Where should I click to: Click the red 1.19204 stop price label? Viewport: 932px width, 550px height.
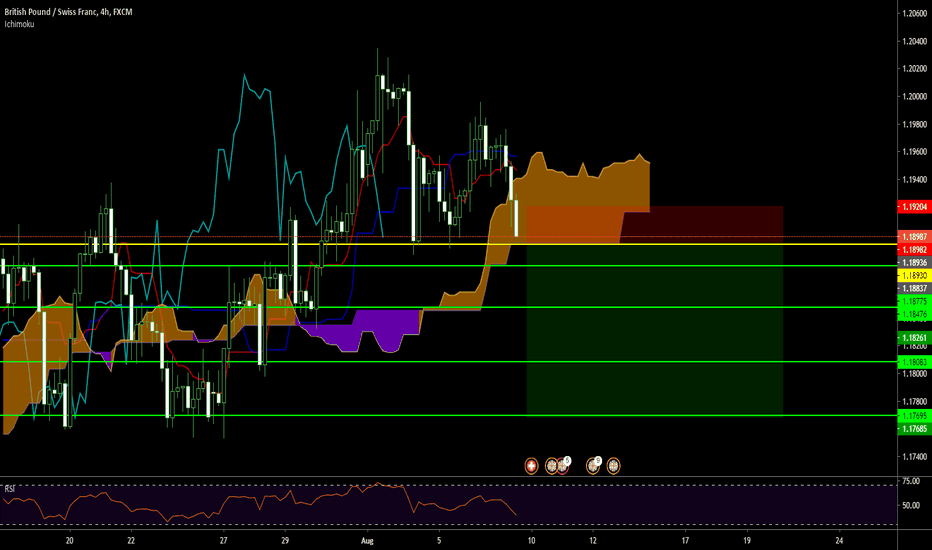[914, 207]
